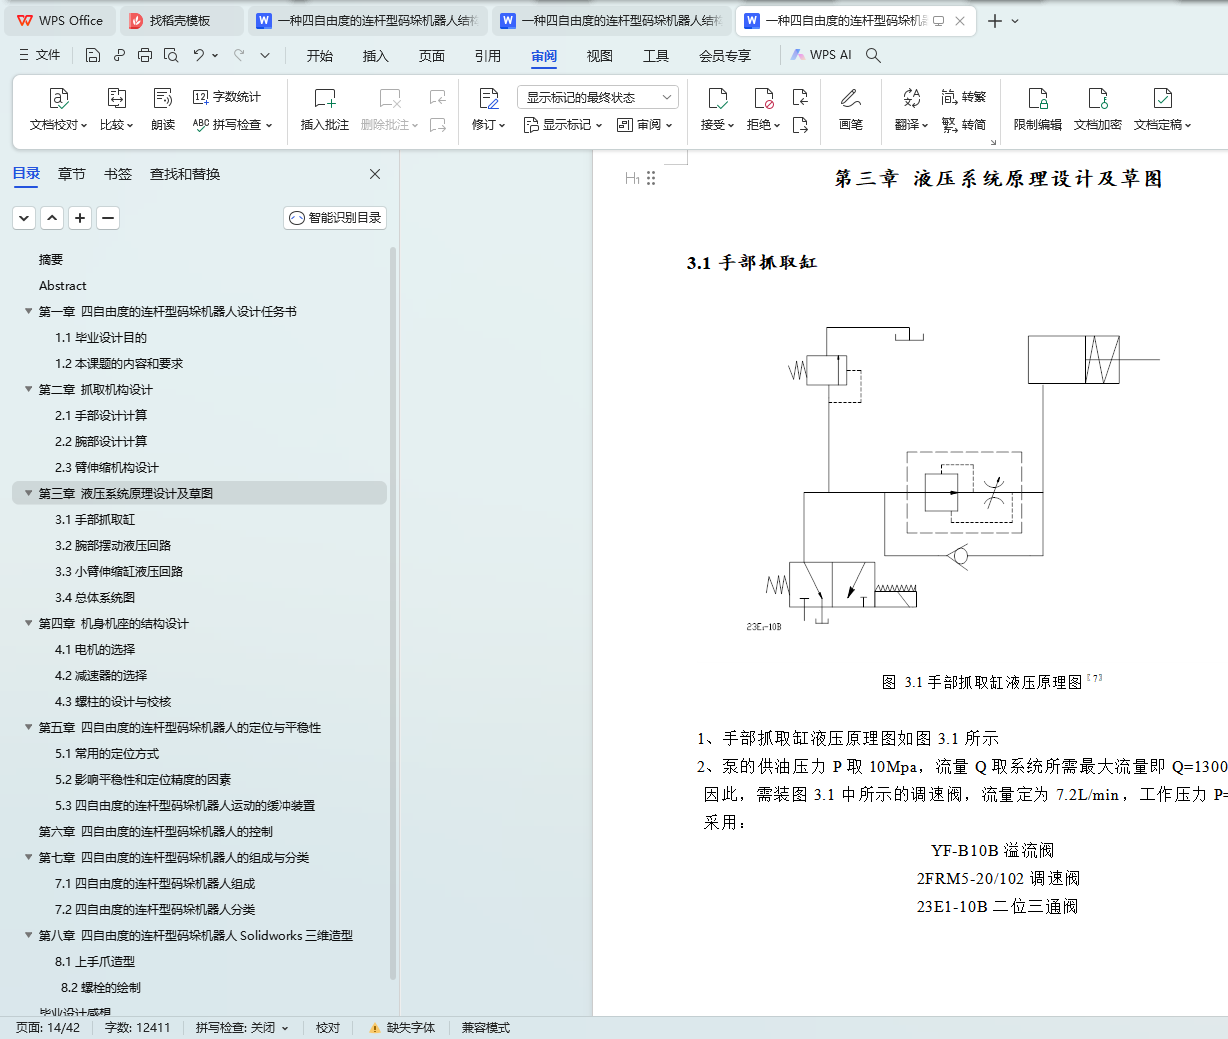This screenshot has height=1039, width=1228.
Task: Open the 引用 ribbon tab
Action: pos(488,55)
